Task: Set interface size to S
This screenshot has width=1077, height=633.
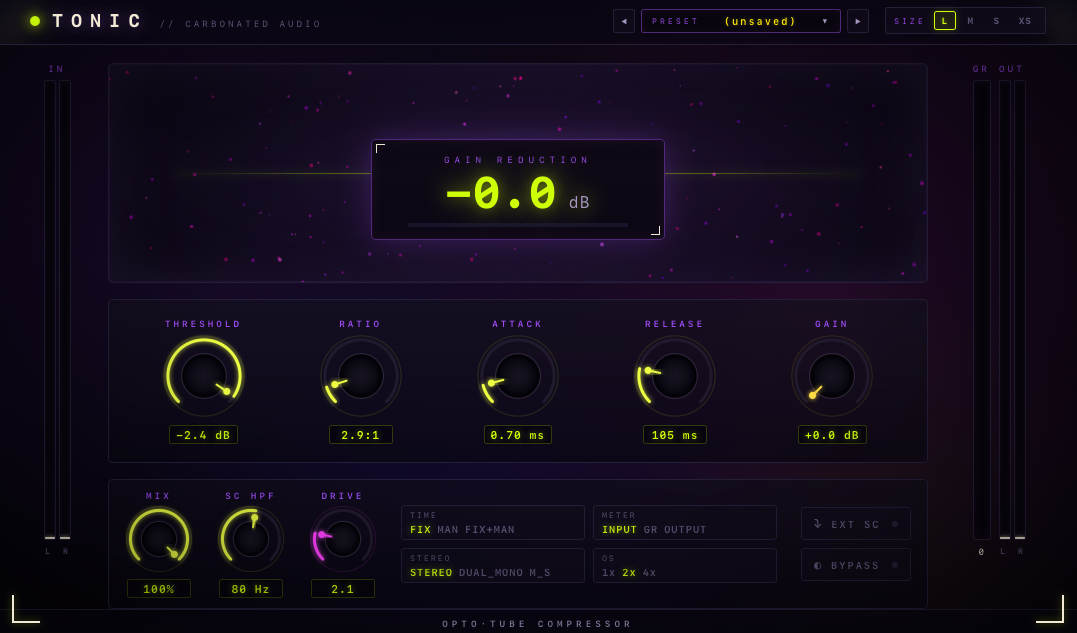Action: 997,21
